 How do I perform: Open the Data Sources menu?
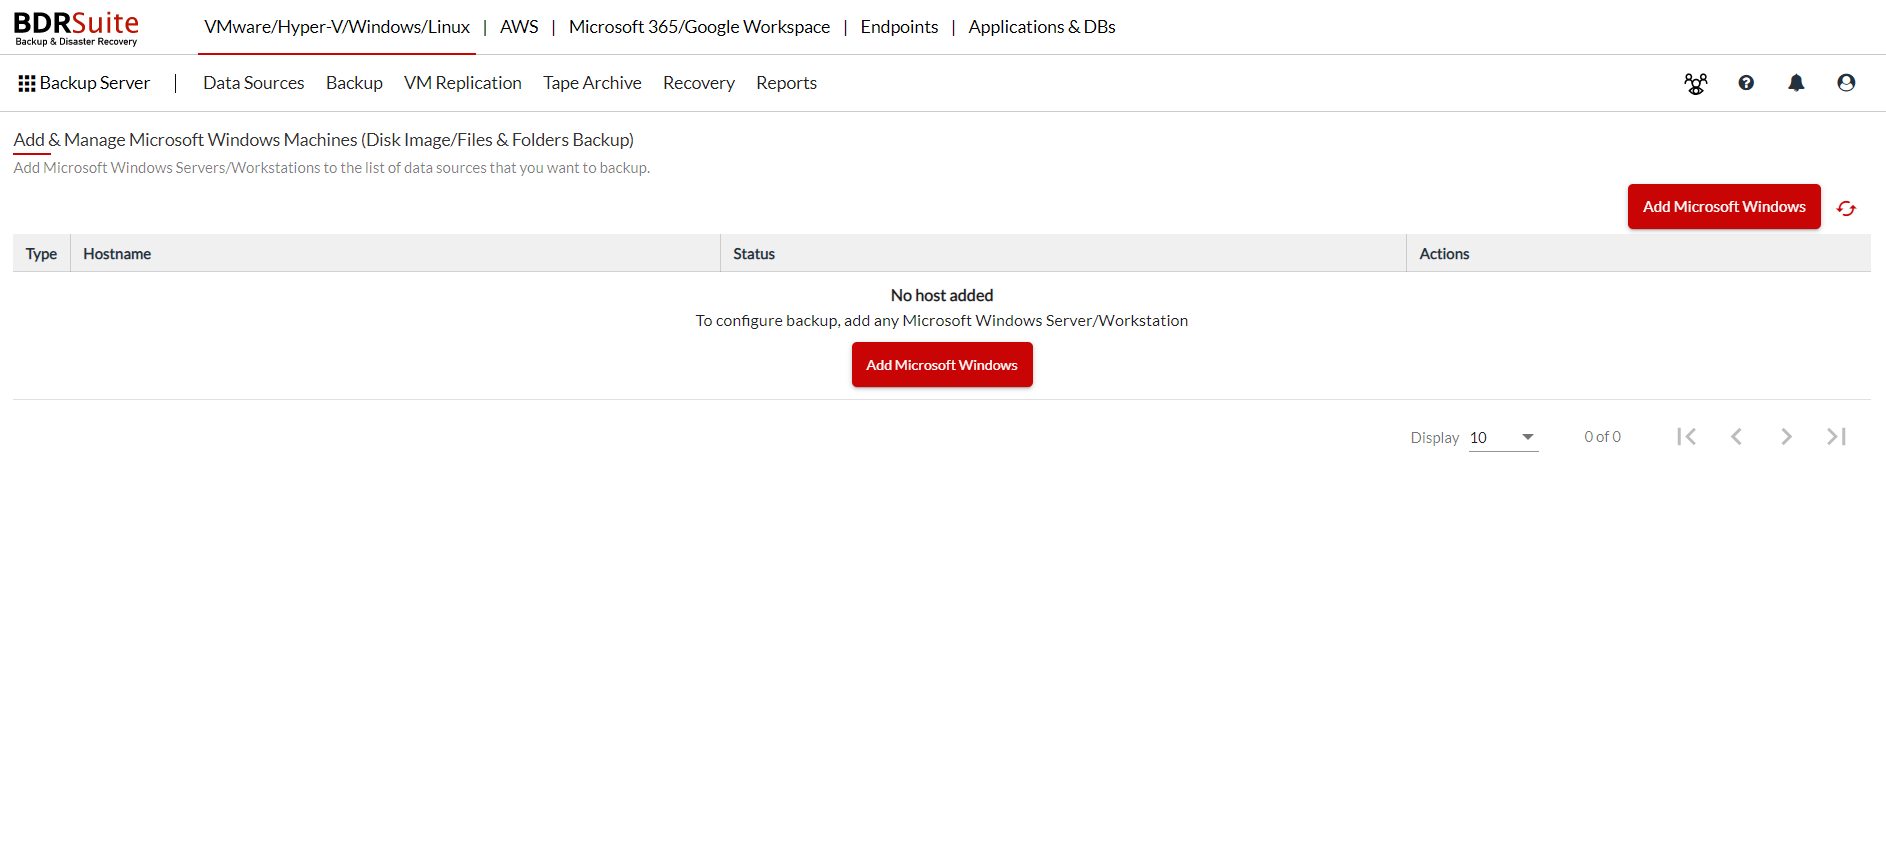tap(254, 83)
